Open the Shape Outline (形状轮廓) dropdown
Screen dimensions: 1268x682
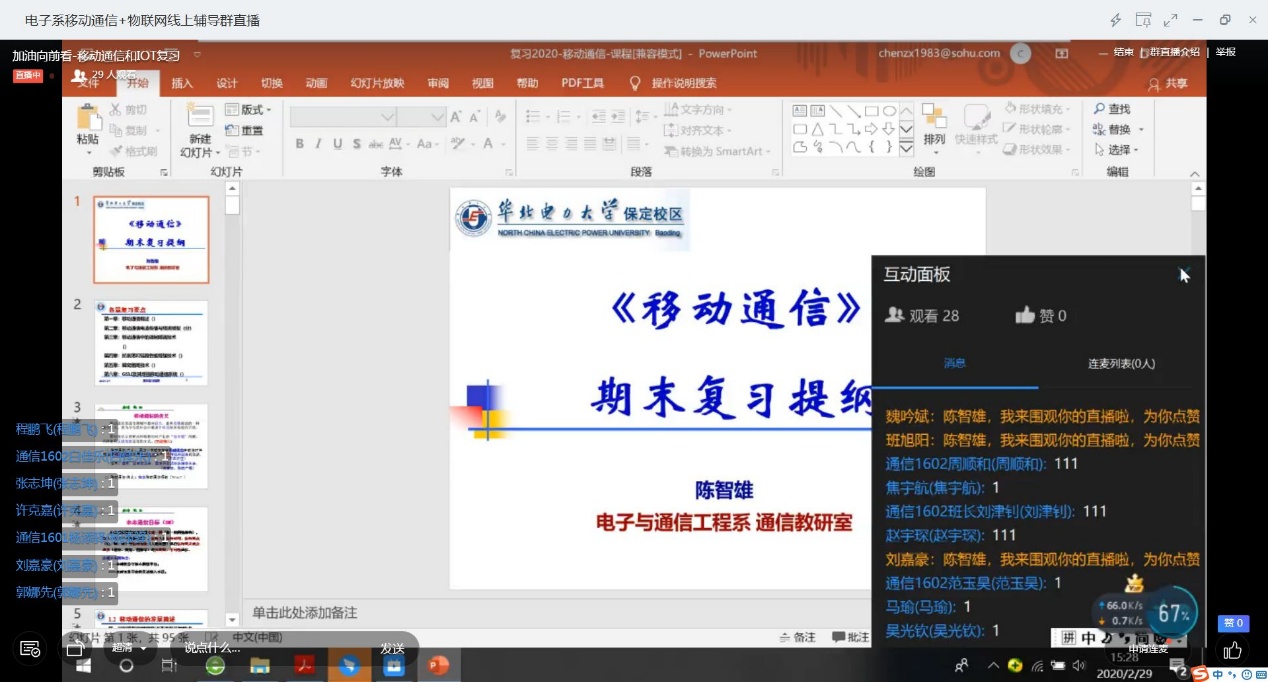1037,130
